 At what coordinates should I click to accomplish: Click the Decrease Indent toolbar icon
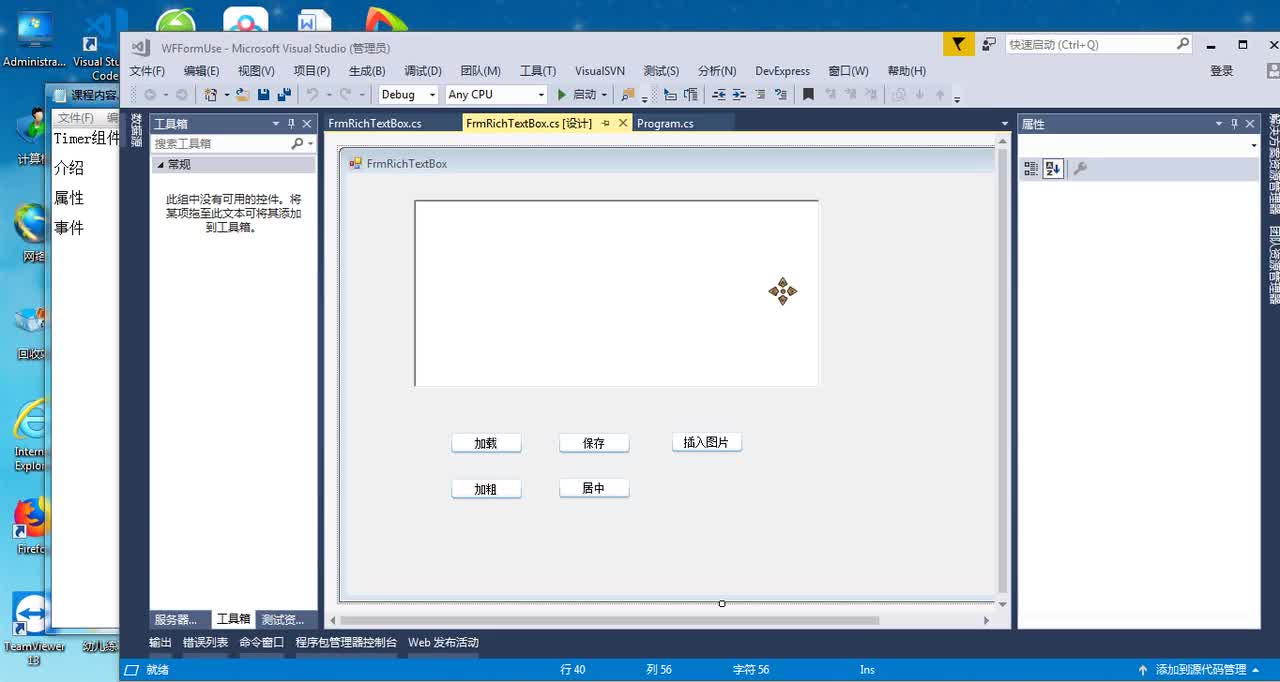click(718, 94)
